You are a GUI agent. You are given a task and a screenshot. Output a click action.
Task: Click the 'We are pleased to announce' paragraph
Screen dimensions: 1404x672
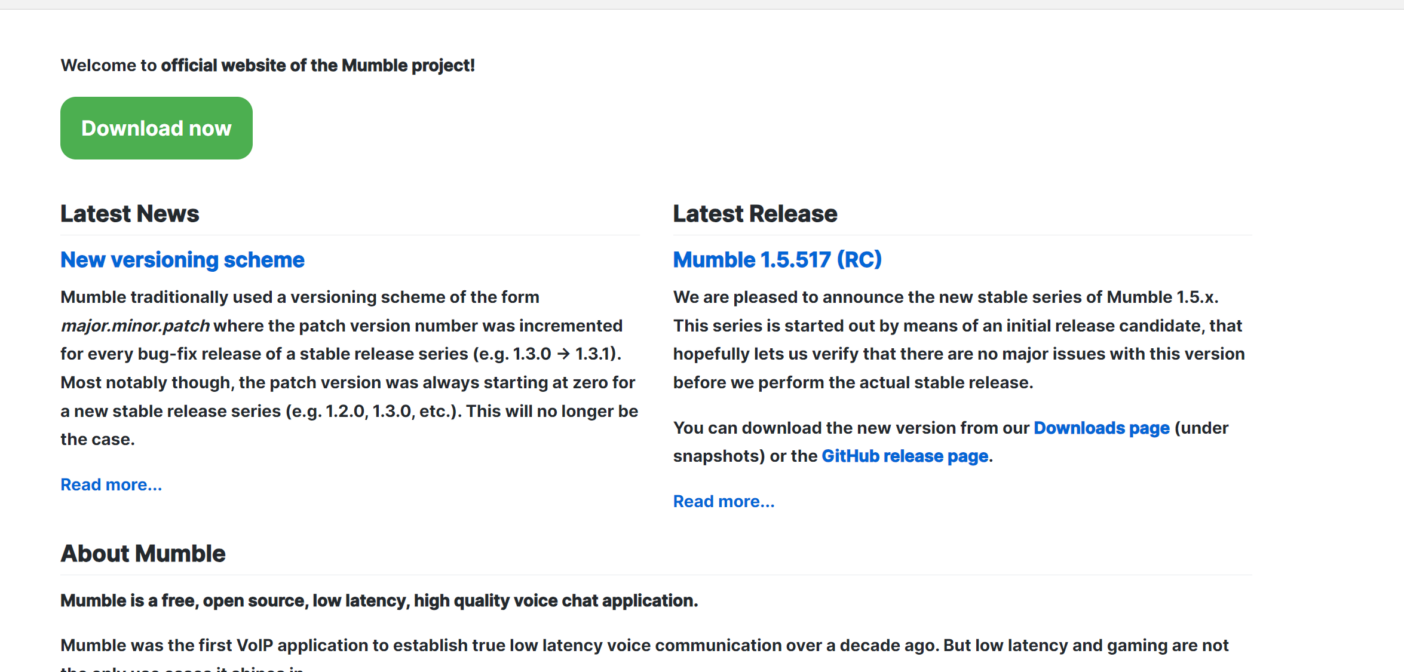click(x=945, y=297)
